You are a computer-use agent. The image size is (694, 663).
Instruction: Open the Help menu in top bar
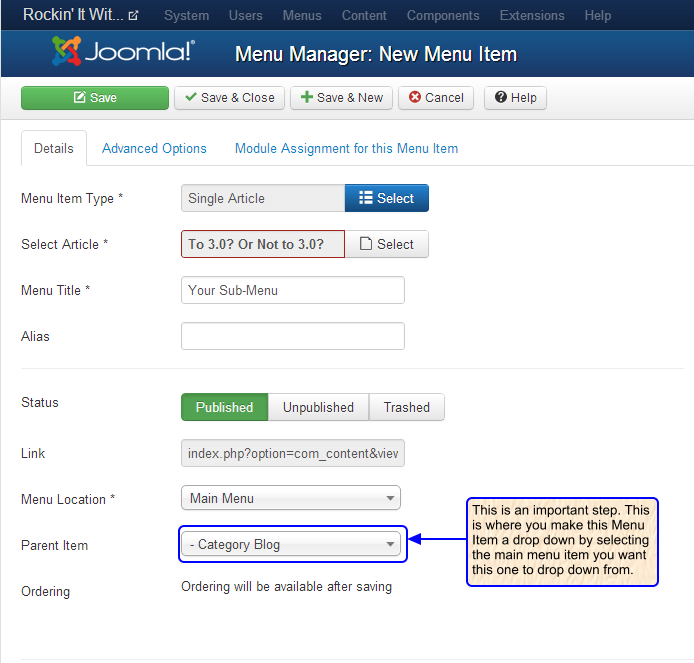(598, 15)
